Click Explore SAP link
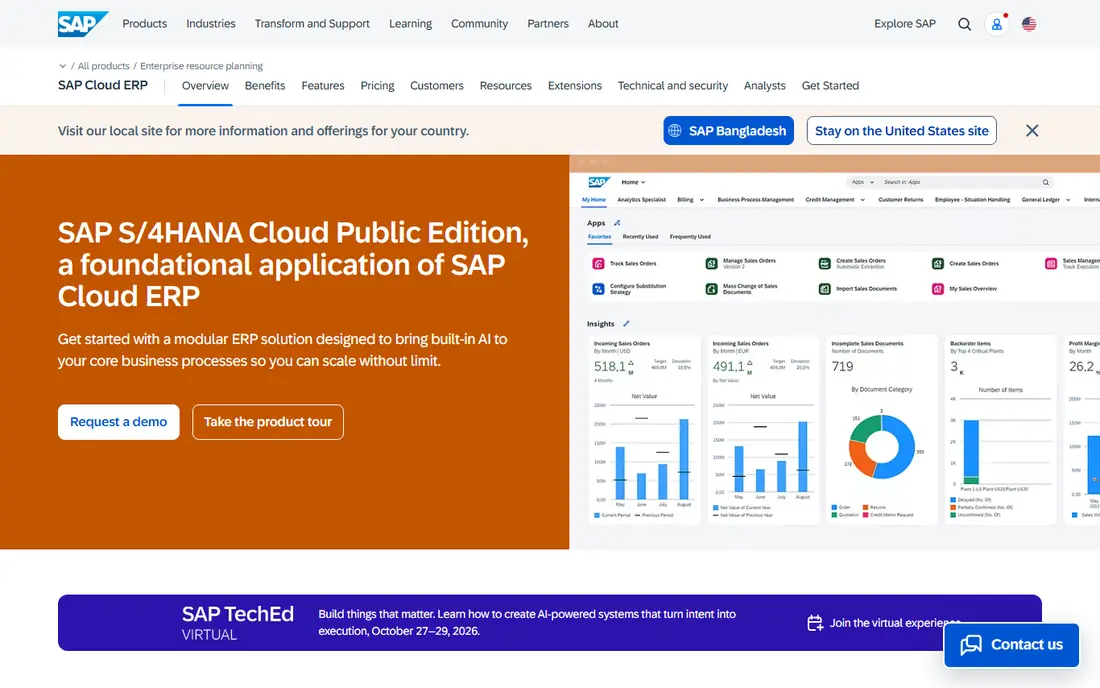This screenshot has height=688, width=1100. (x=905, y=24)
